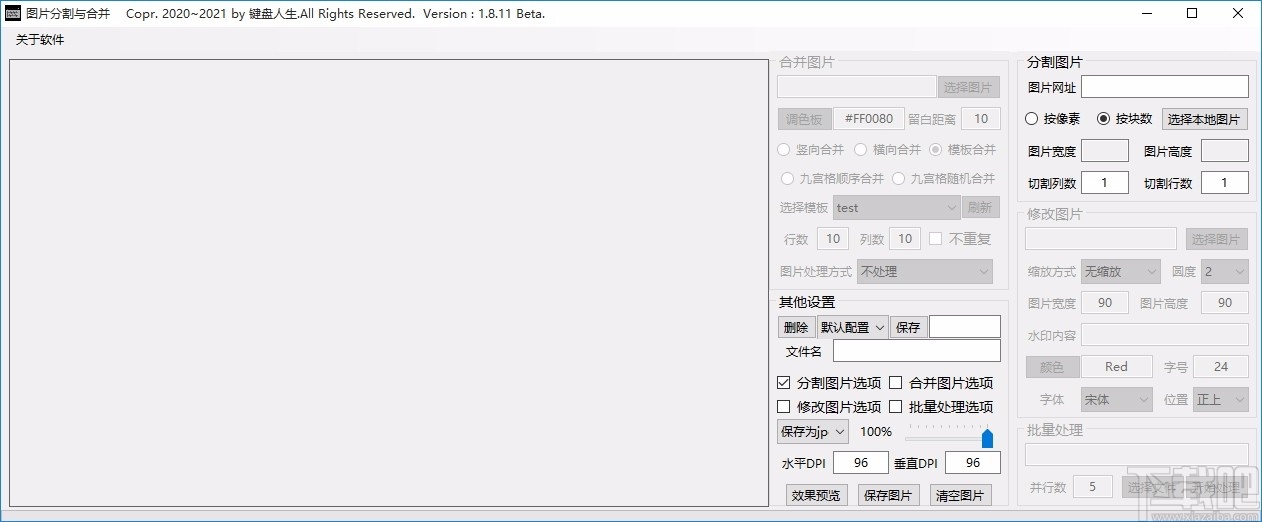This screenshot has width=1262, height=522.
Task: Select the 竖向合并 radio button
Action: [x=785, y=150]
